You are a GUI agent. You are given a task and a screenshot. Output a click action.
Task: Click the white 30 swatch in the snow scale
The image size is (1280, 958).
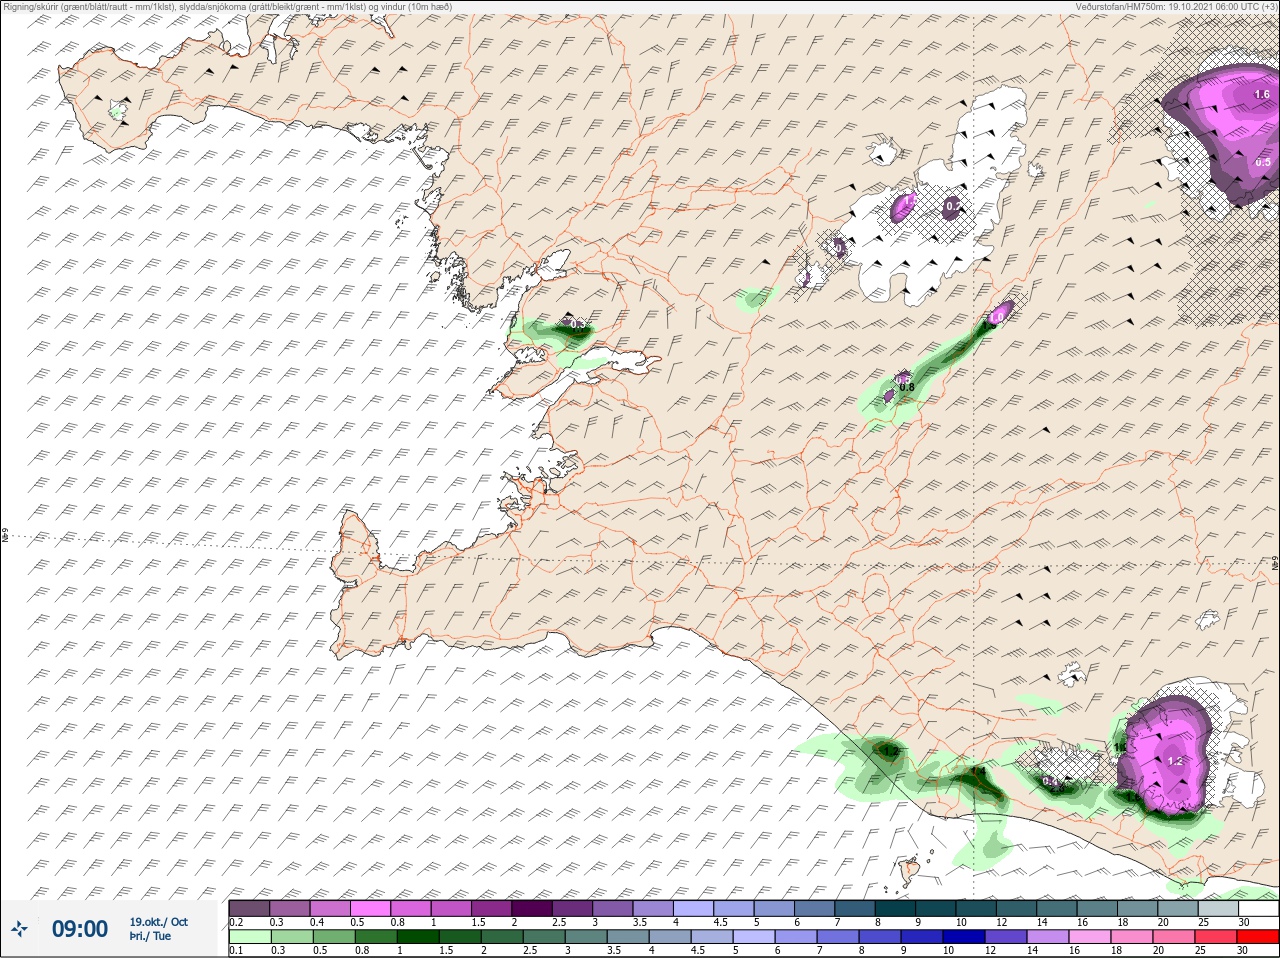point(1258,908)
